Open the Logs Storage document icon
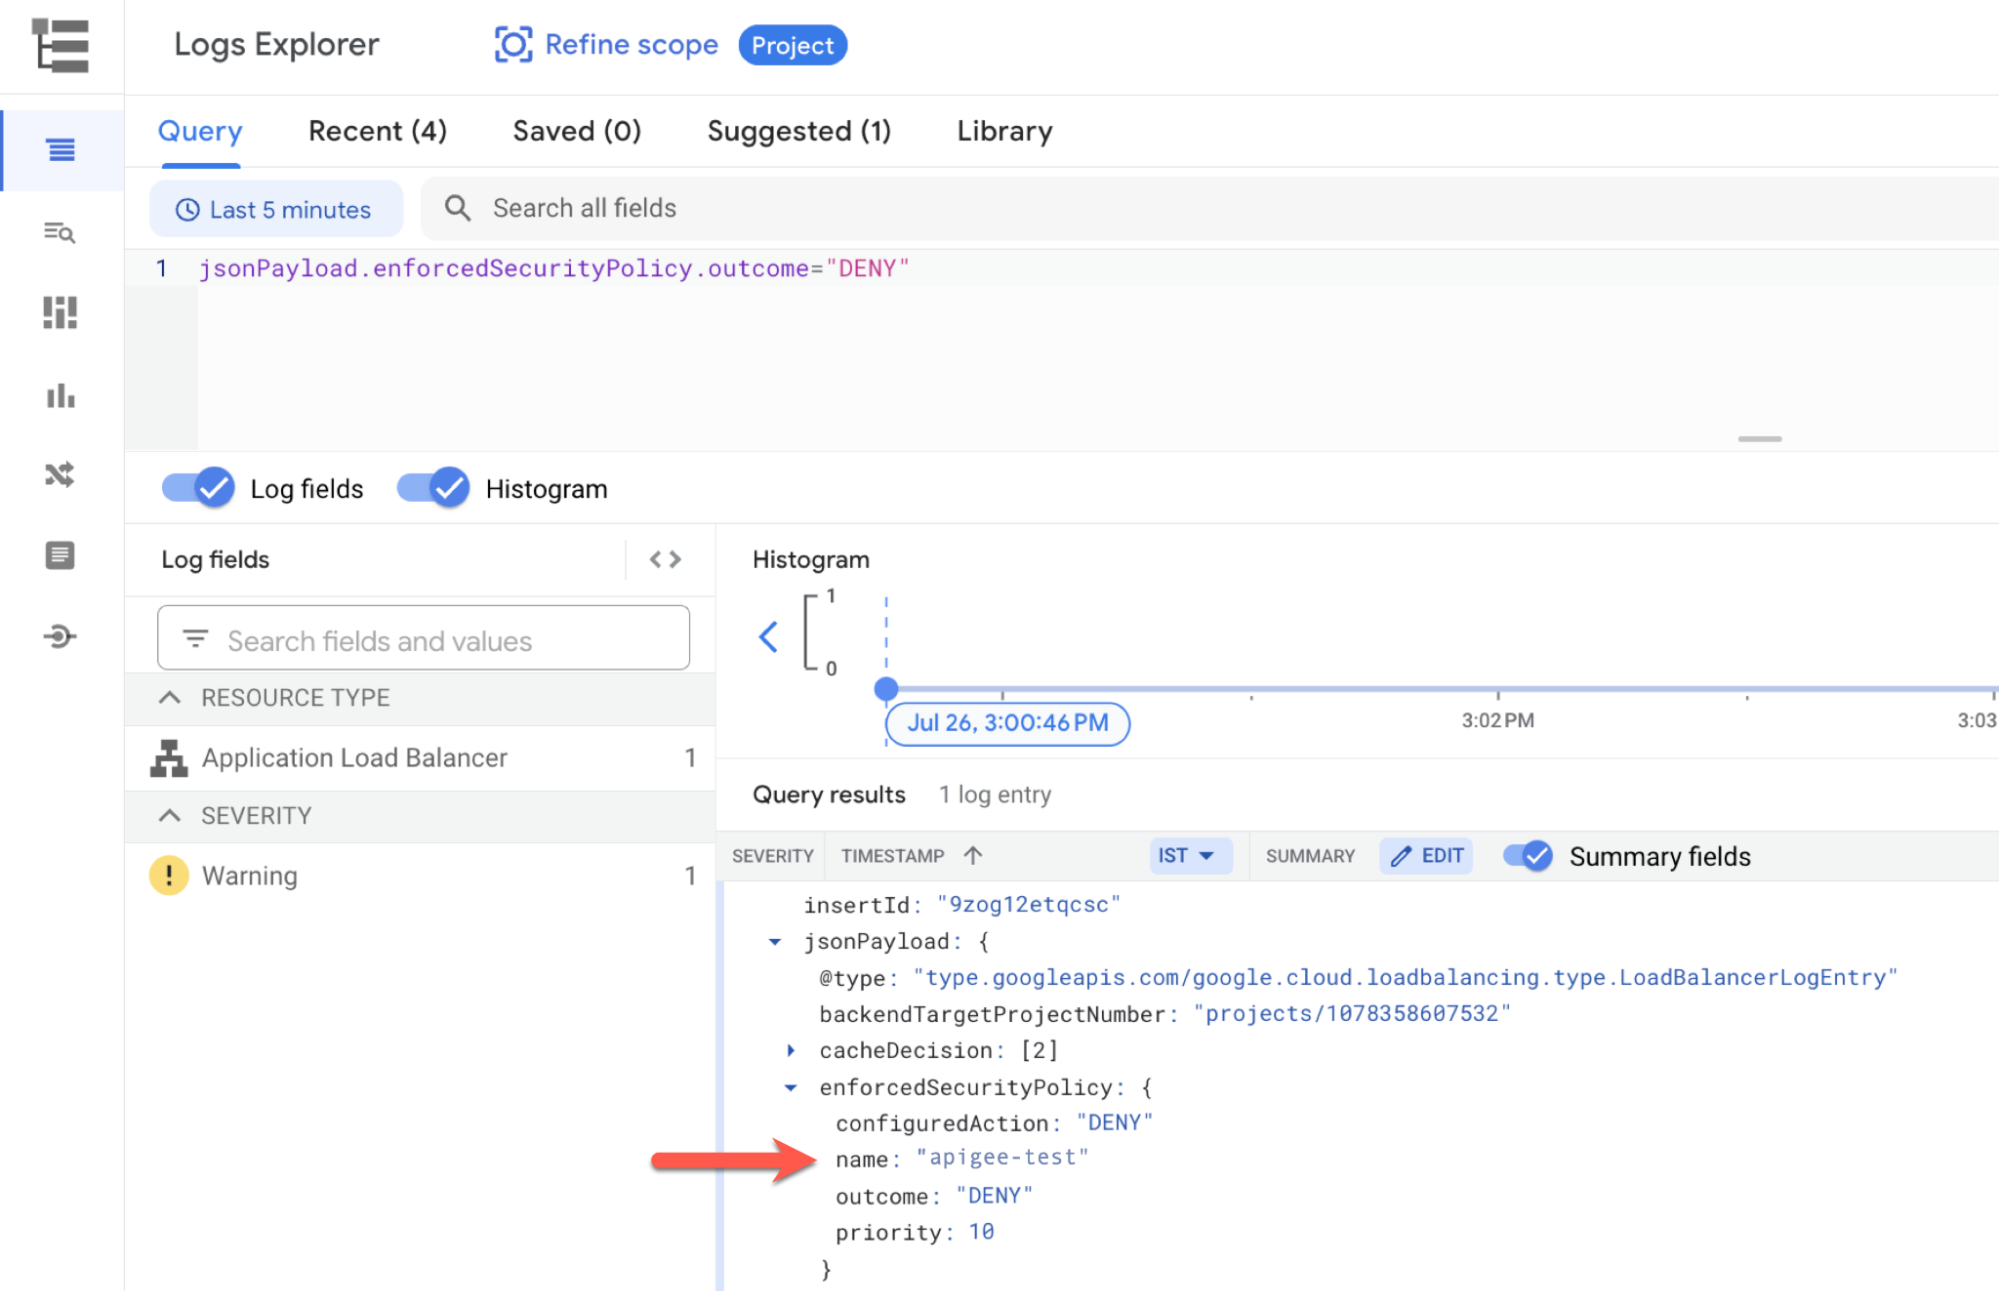This screenshot has width=1999, height=1292. click(60, 555)
